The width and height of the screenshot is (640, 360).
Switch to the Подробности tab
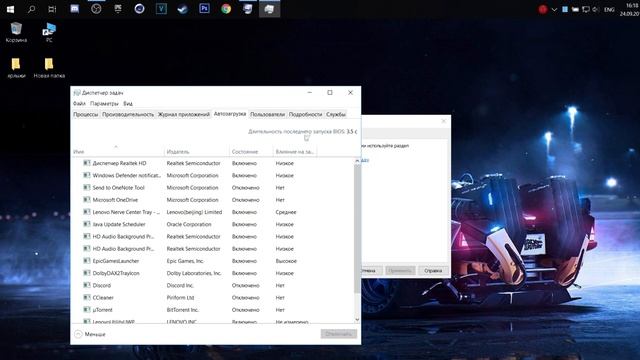point(305,115)
